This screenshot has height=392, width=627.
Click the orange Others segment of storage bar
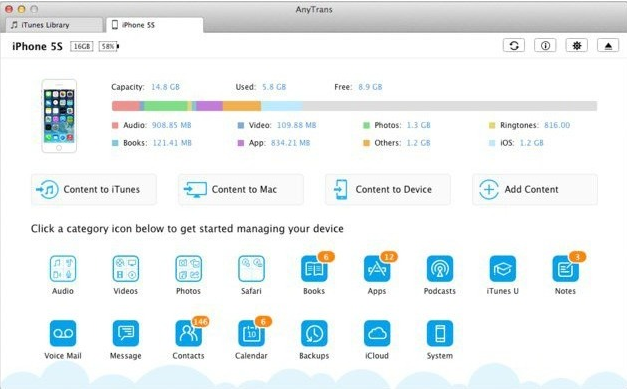[242, 106]
